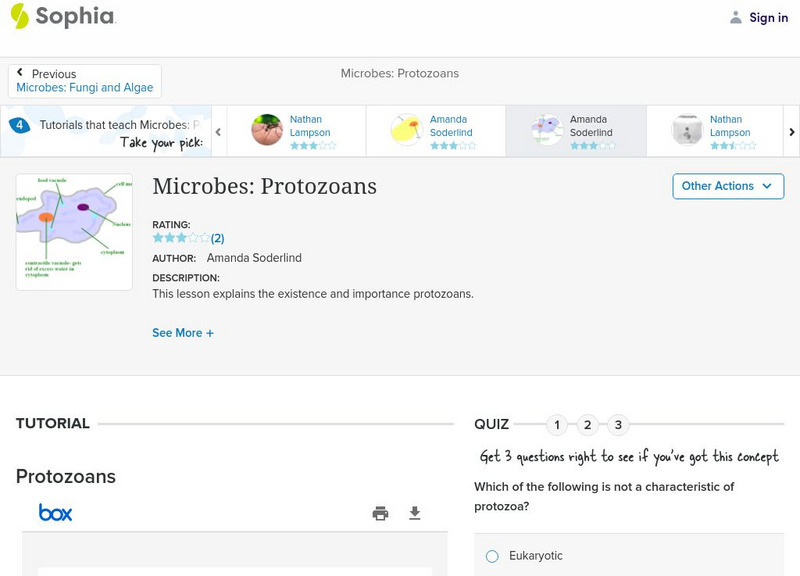The width and height of the screenshot is (800, 576).
Task: Open the Other Actions dropdown
Action: click(x=727, y=186)
